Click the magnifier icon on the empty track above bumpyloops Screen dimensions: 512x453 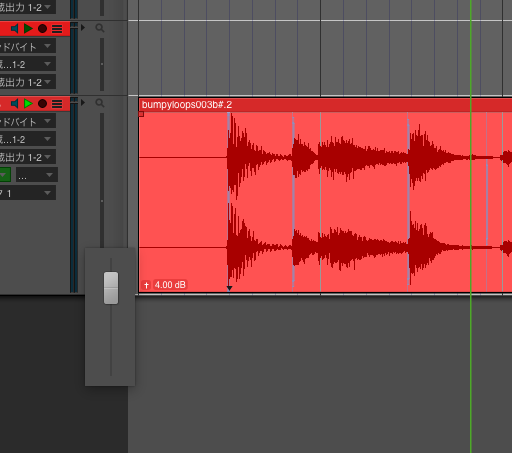[x=100, y=28]
